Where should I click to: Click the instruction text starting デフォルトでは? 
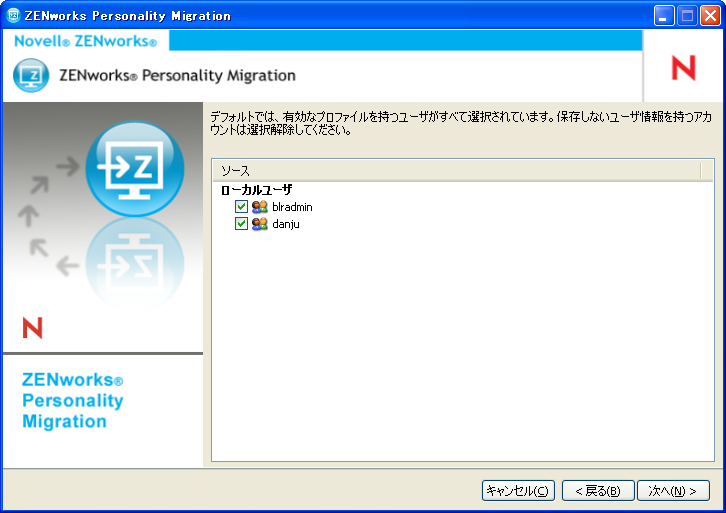[x=461, y=123]
